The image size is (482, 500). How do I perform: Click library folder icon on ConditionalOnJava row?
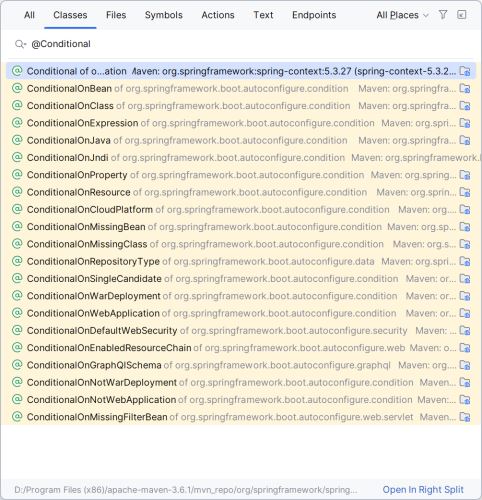[x=465, y=141]
